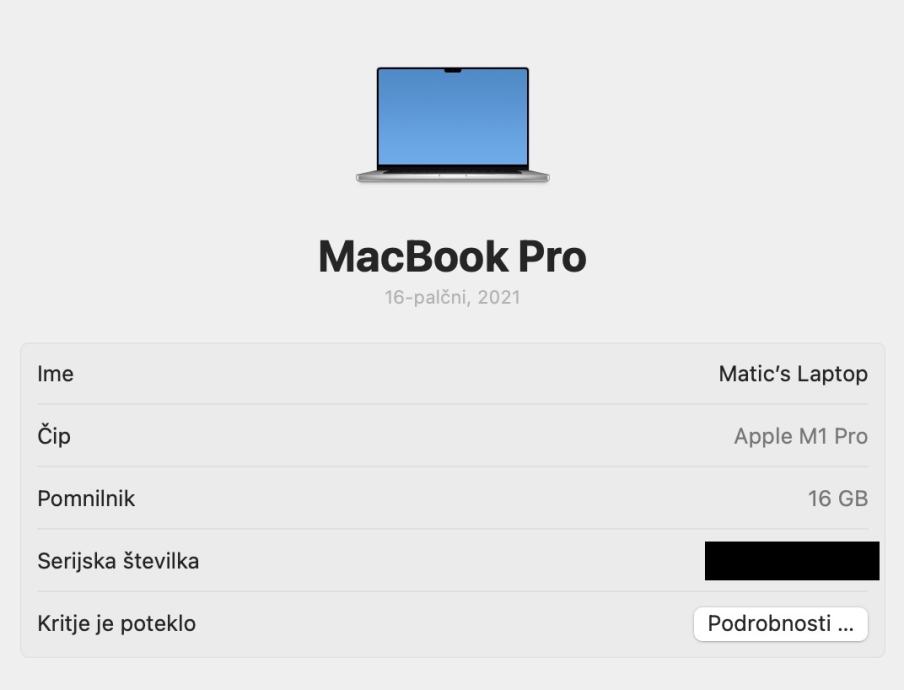Click the Serijska številka label
This screenshot has width=904, height=690.
pyautogui.click(x=118, y=561)
